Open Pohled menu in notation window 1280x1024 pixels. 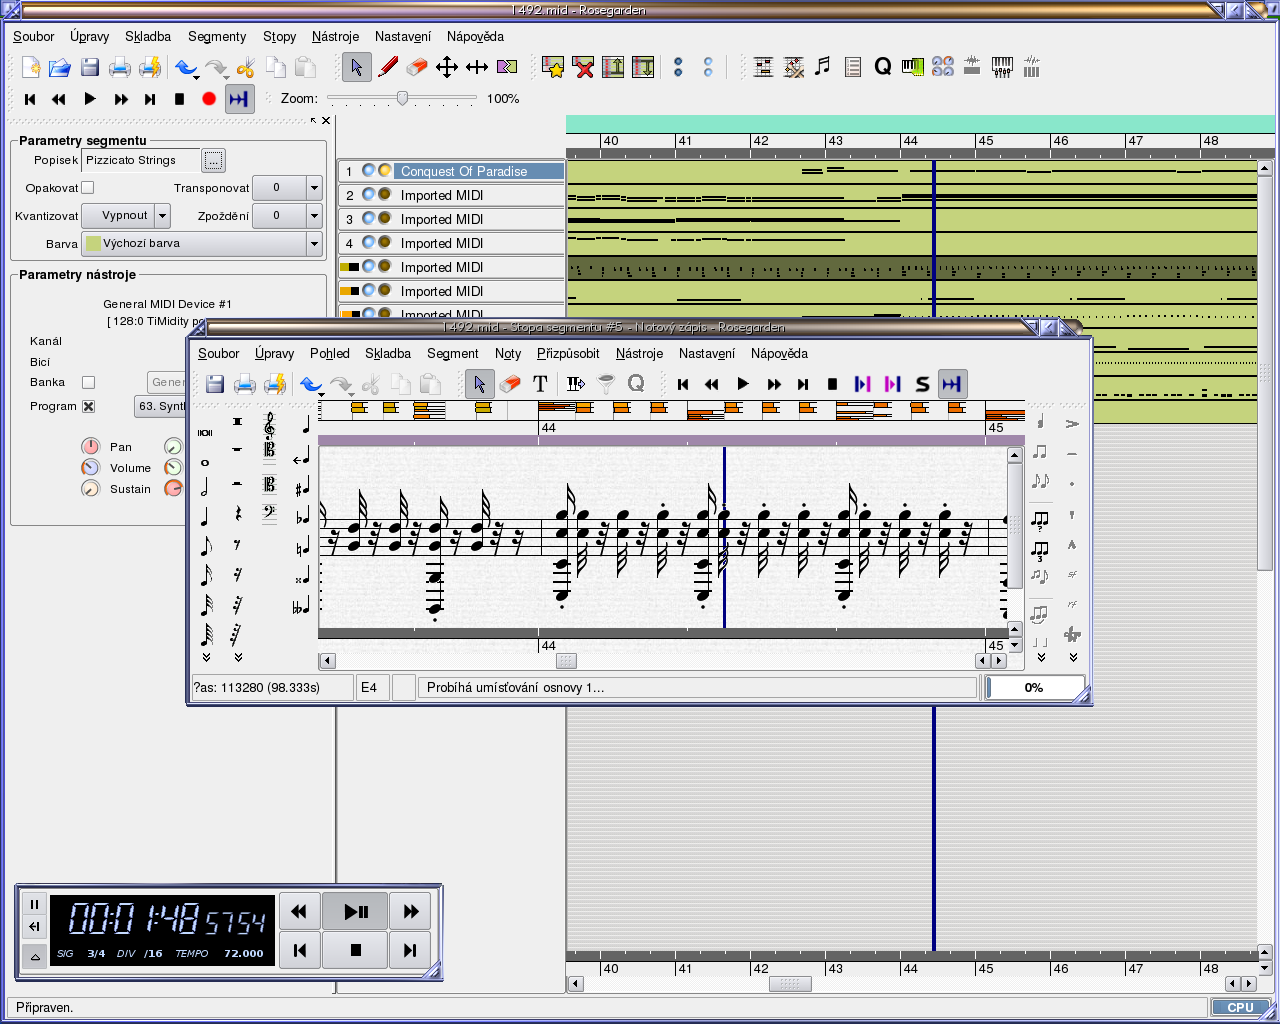click(x=330, y=353)
